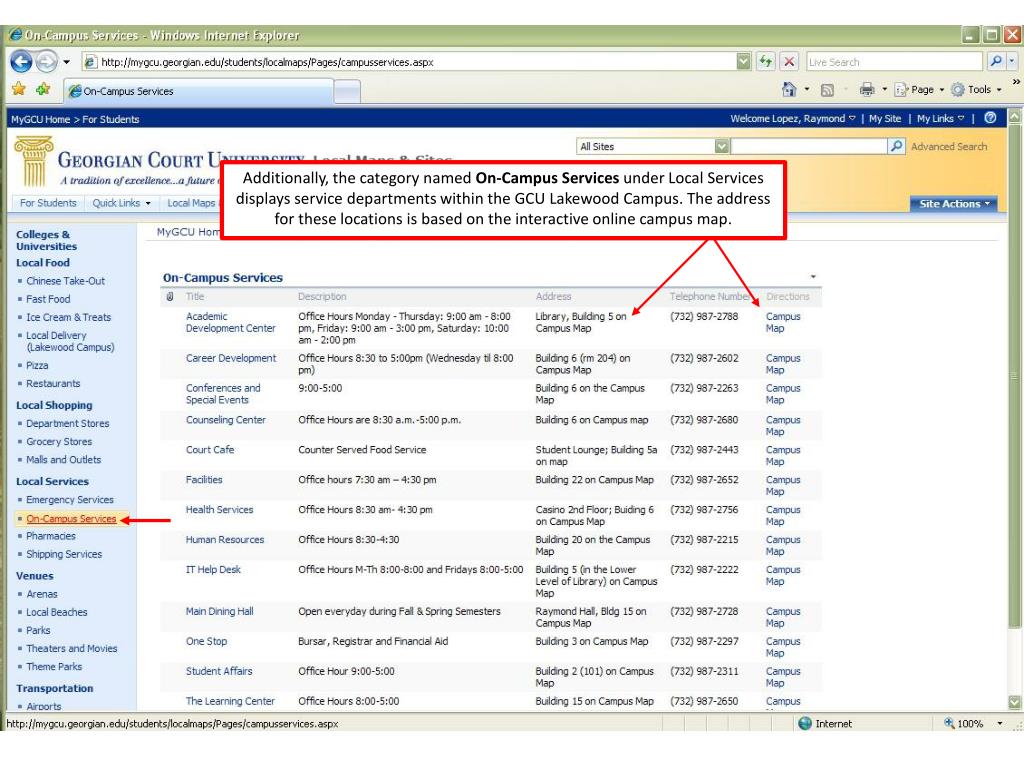Open the Colleges & Universities sidebar heading
This screenshot has height=768, width=1024.
pyautogui.click(x=46, y=240)
